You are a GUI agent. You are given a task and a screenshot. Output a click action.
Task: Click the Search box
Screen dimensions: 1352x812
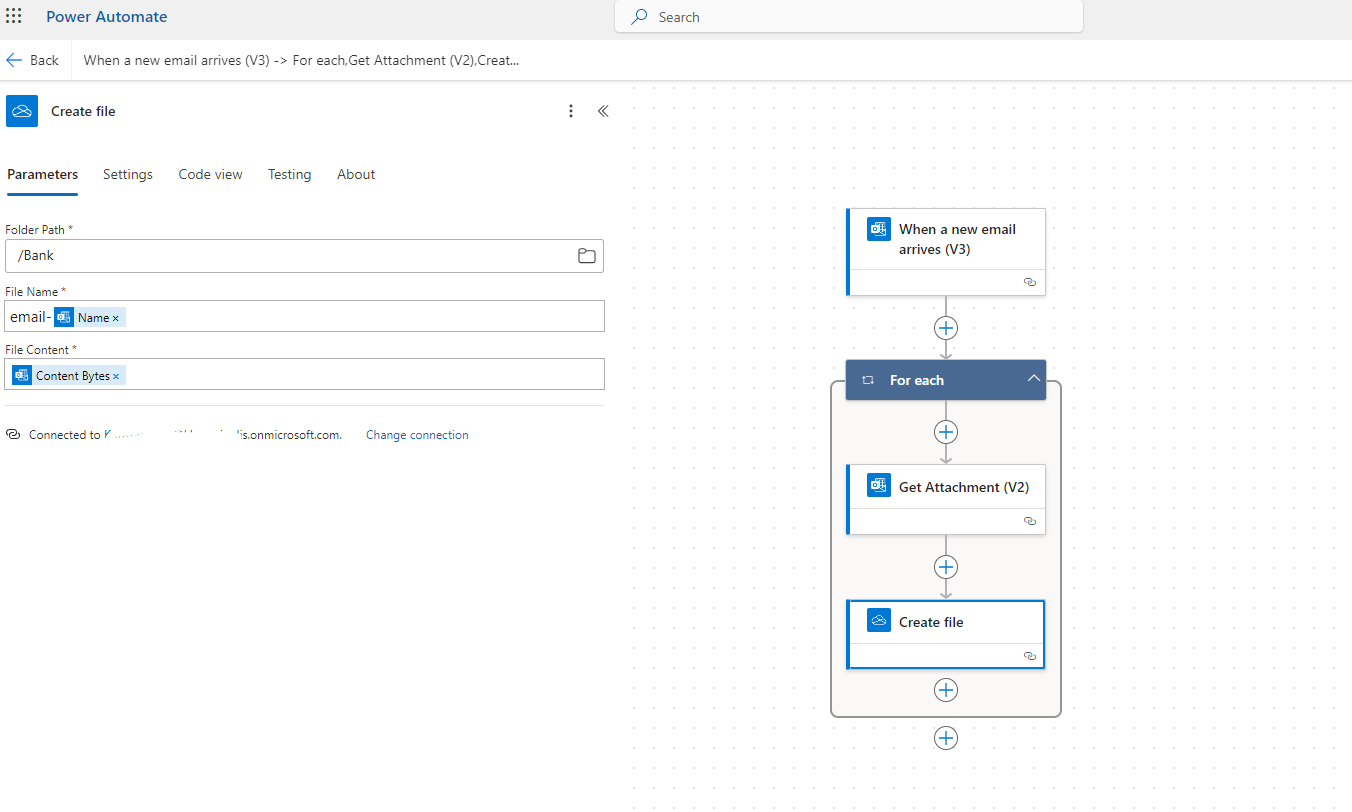tap(849, 17)
